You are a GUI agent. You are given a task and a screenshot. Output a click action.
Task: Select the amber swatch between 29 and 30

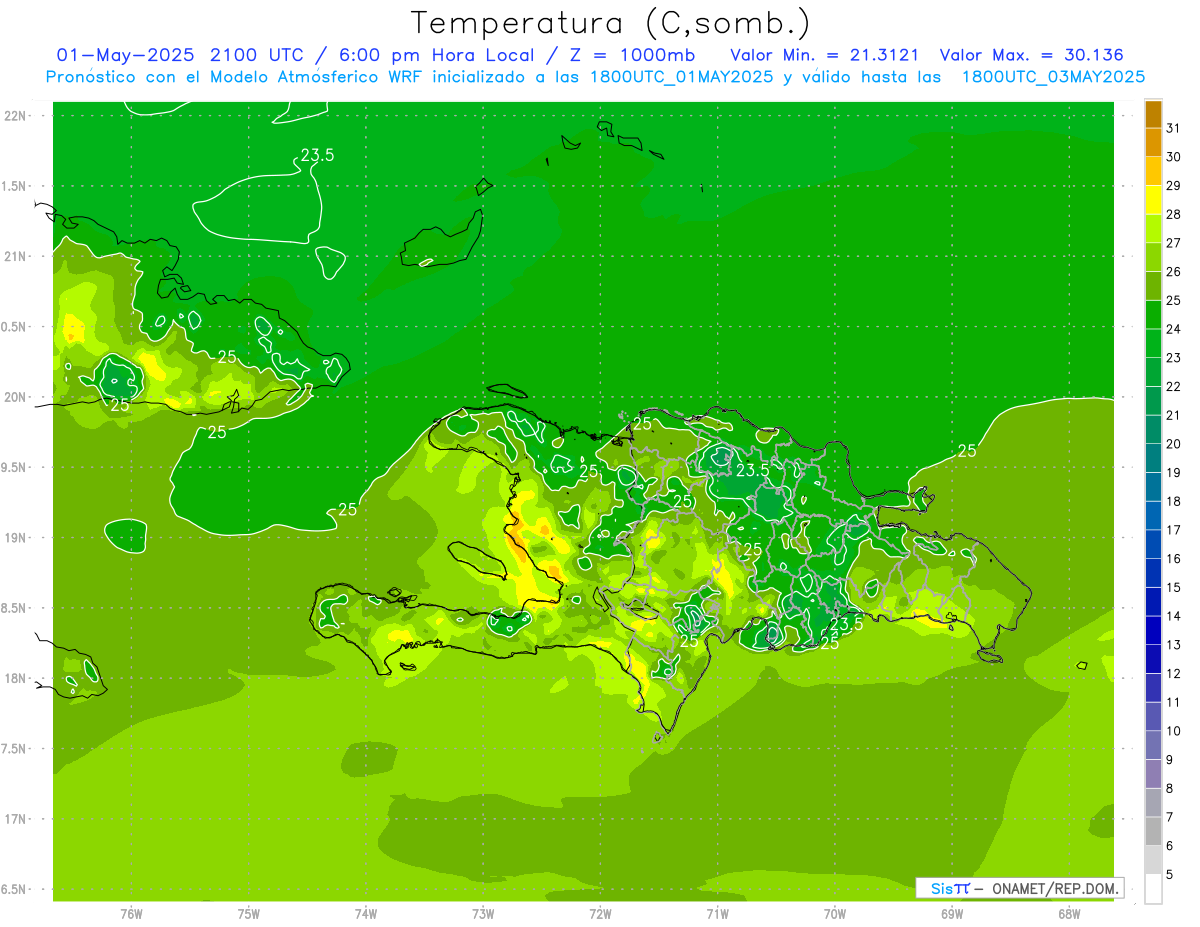[x=1153, y=171]
